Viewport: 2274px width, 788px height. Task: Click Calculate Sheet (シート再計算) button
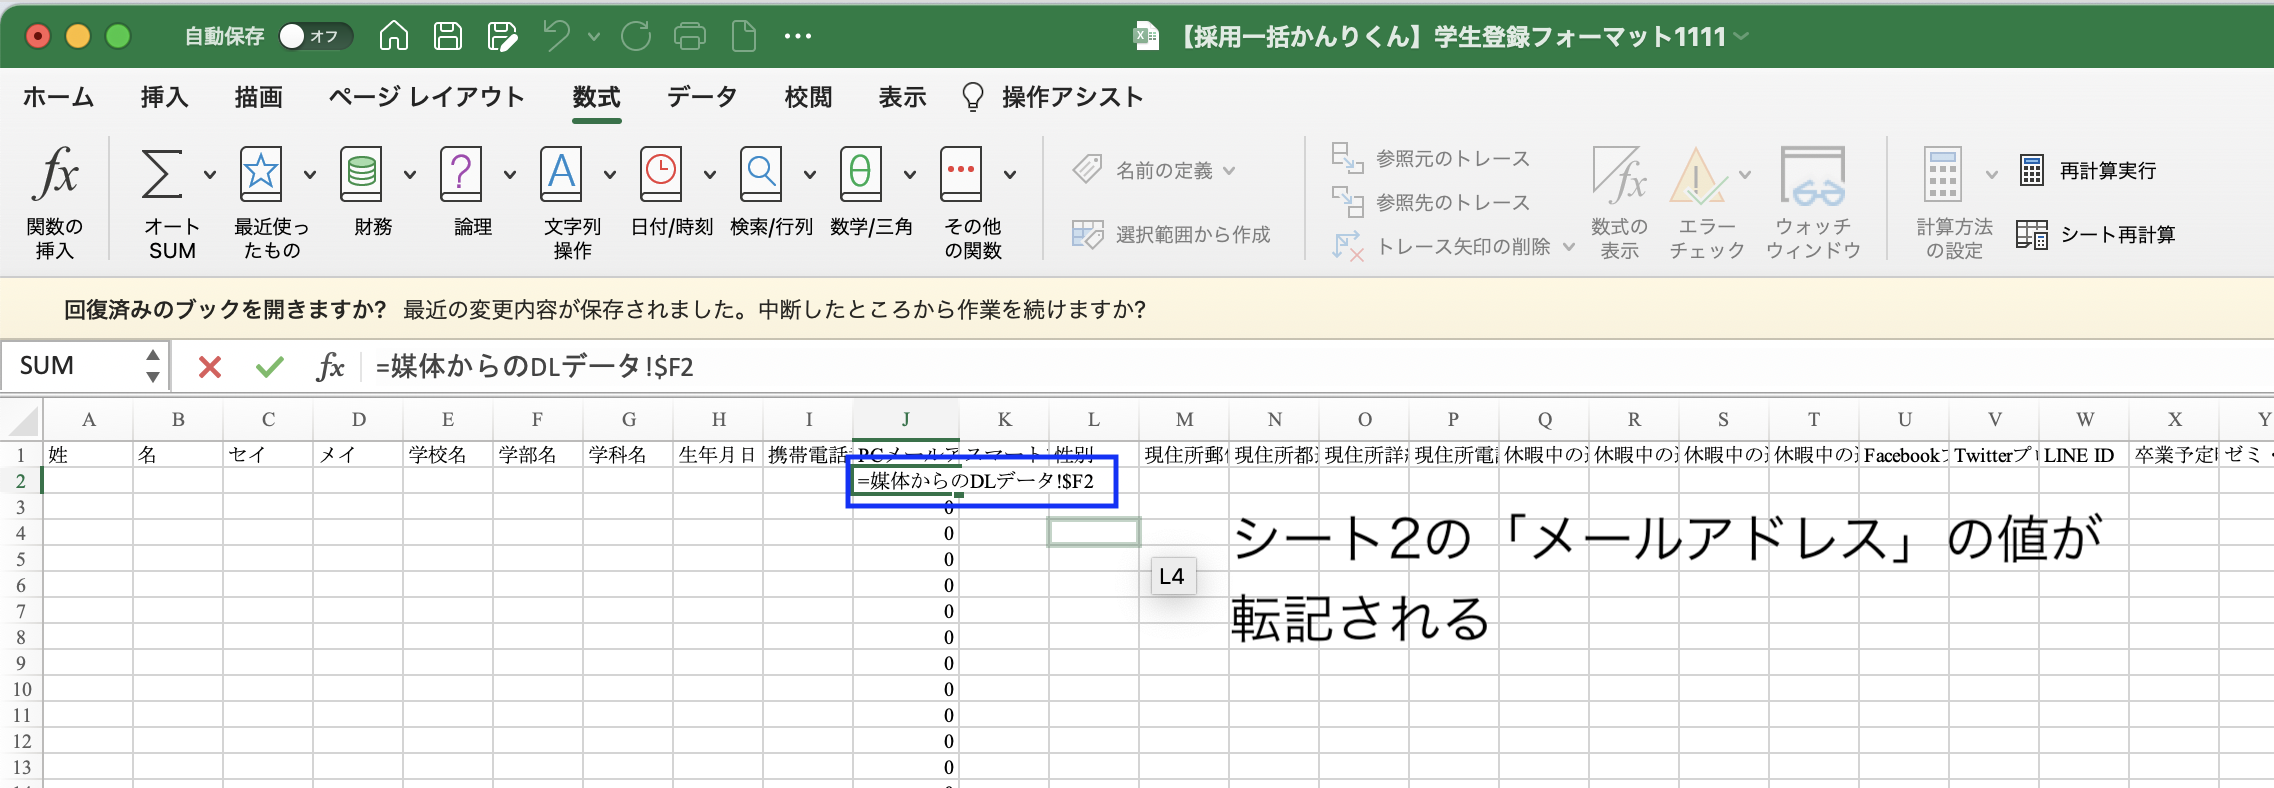tap(2096, 235)
